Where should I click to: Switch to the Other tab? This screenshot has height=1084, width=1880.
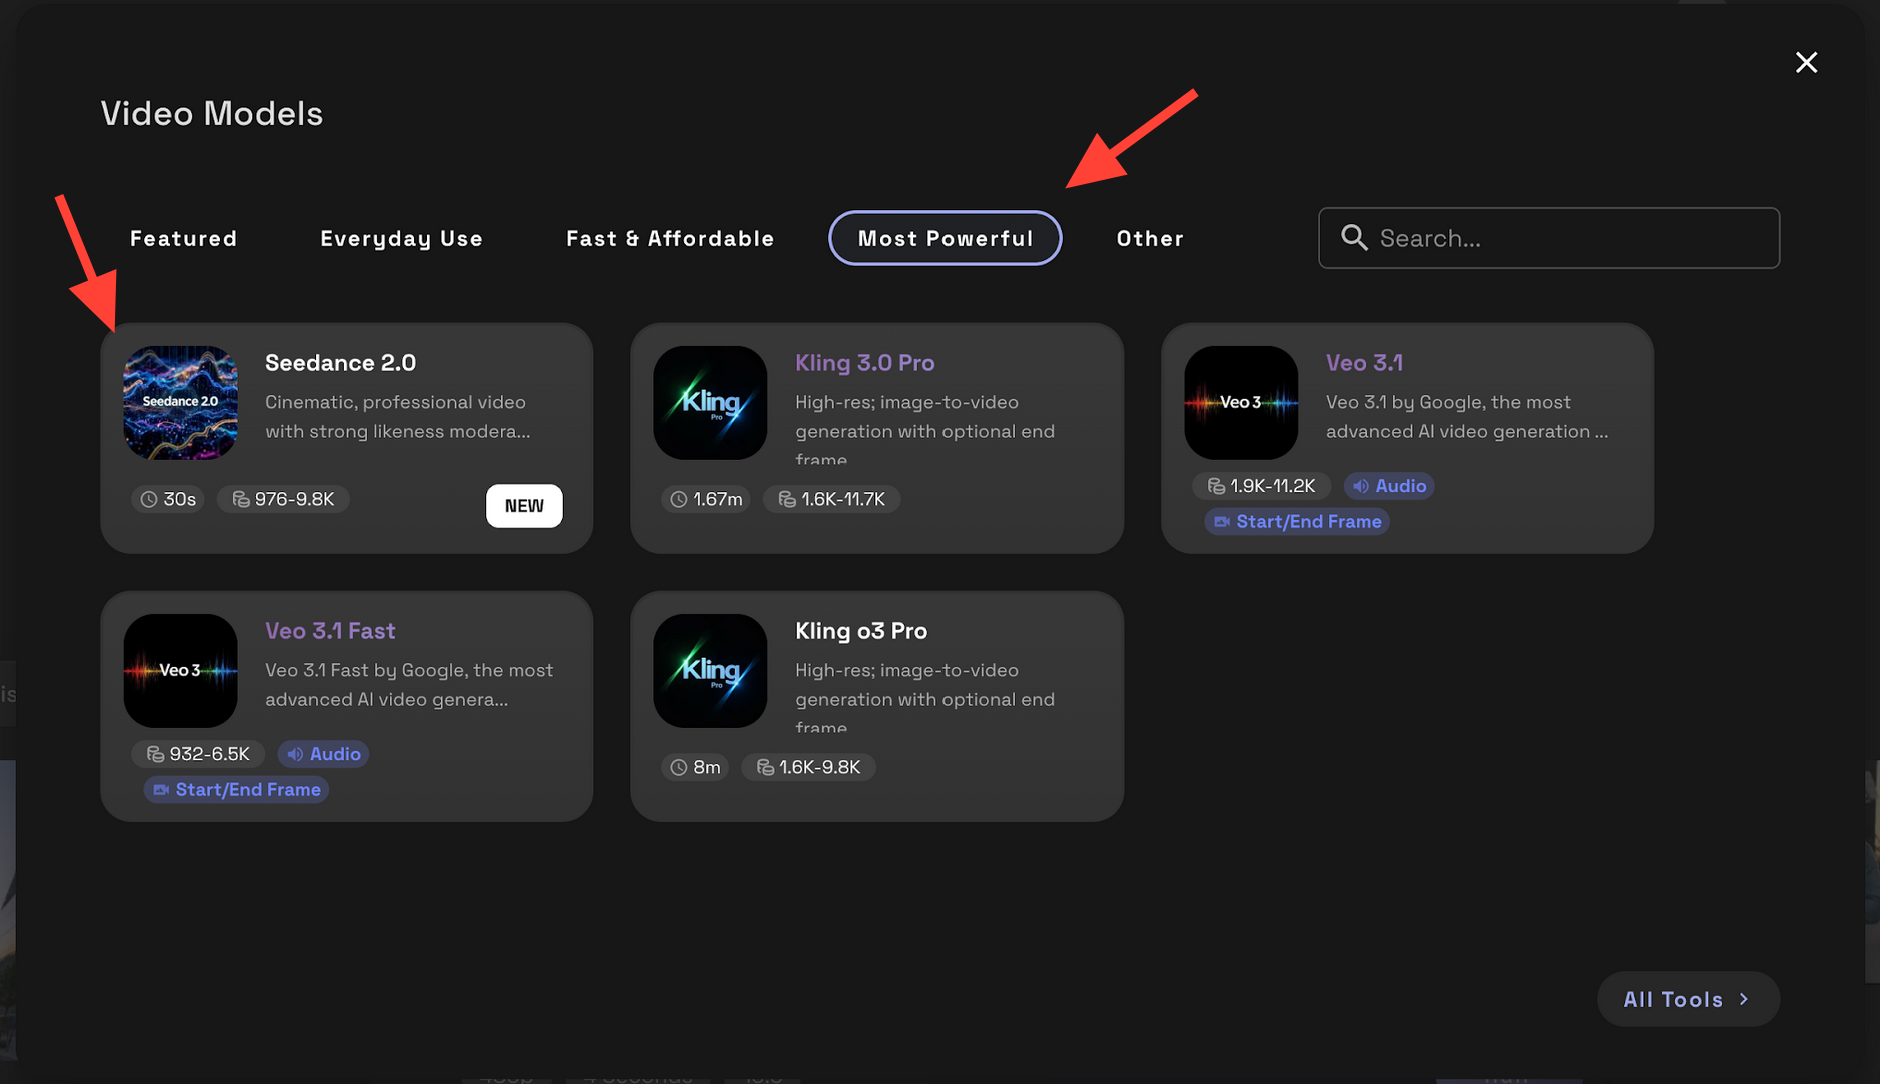tap(1150, 238)
